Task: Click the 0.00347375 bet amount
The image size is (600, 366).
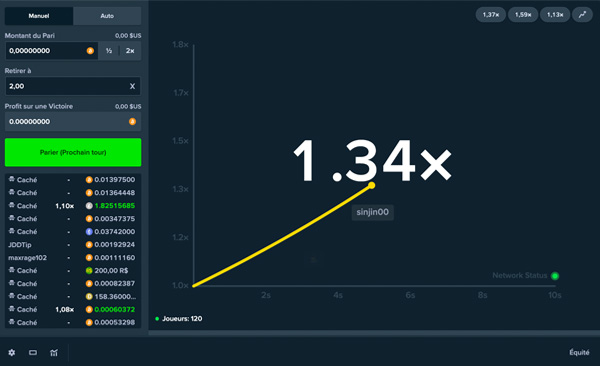Action: [x=115, y=219]
